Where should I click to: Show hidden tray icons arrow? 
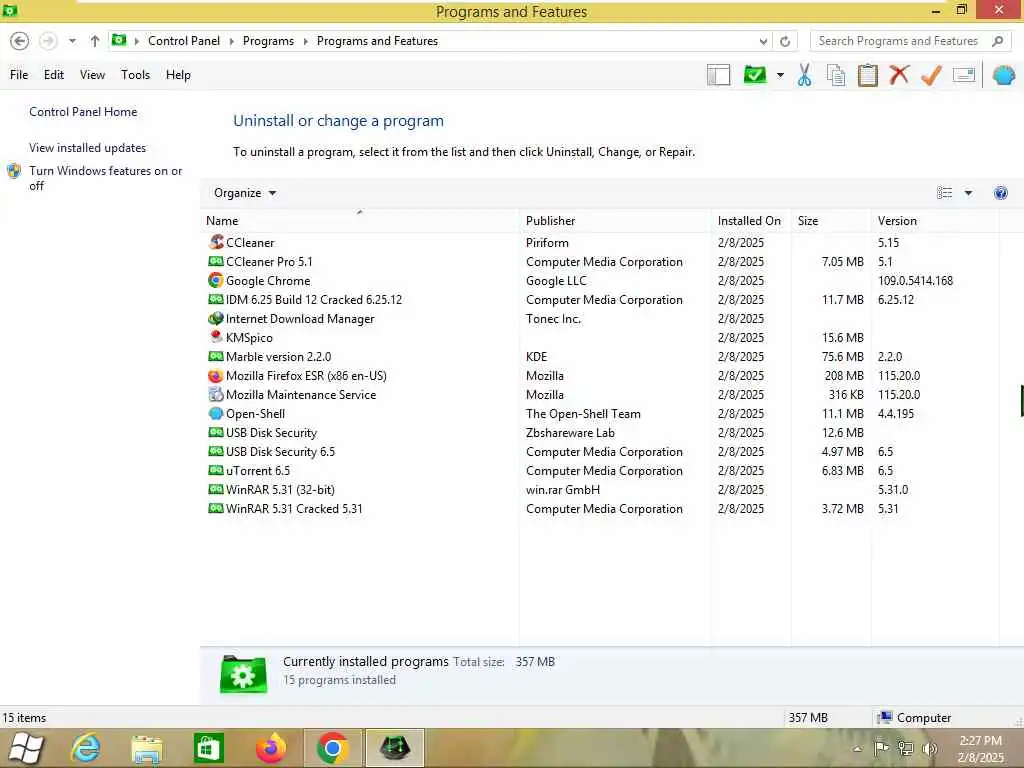pos(857,750)
